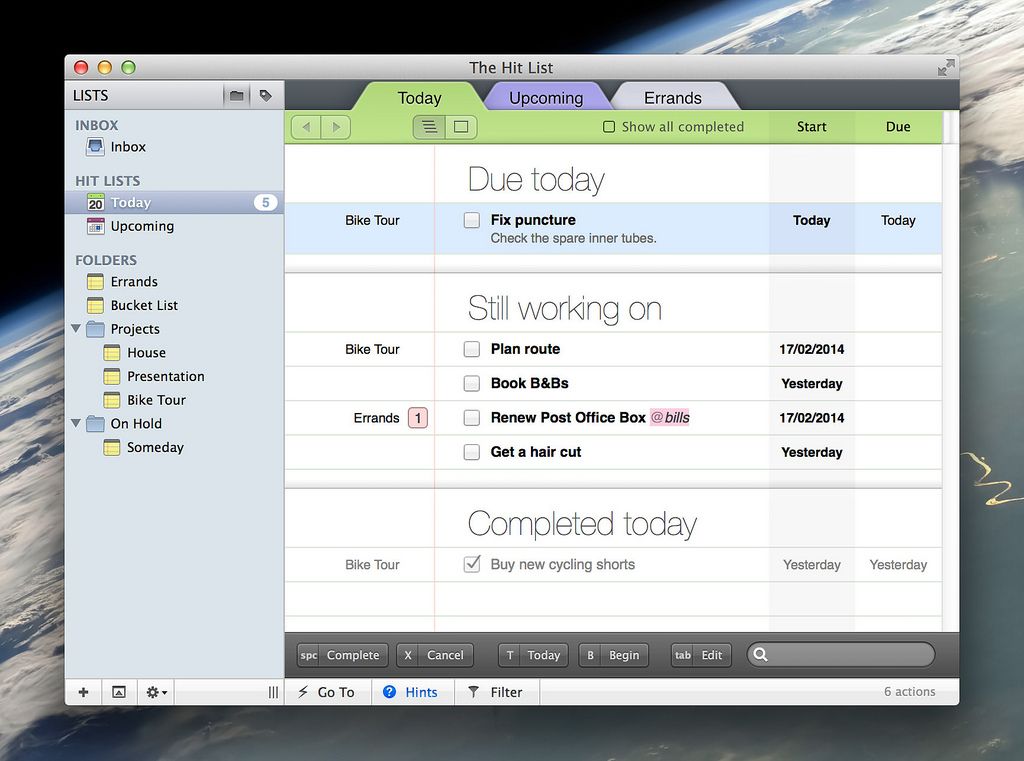The width and height of the screenshot is (1024, 761).
Task: Go back with the left arrow button
Action: tap(306, 127)
